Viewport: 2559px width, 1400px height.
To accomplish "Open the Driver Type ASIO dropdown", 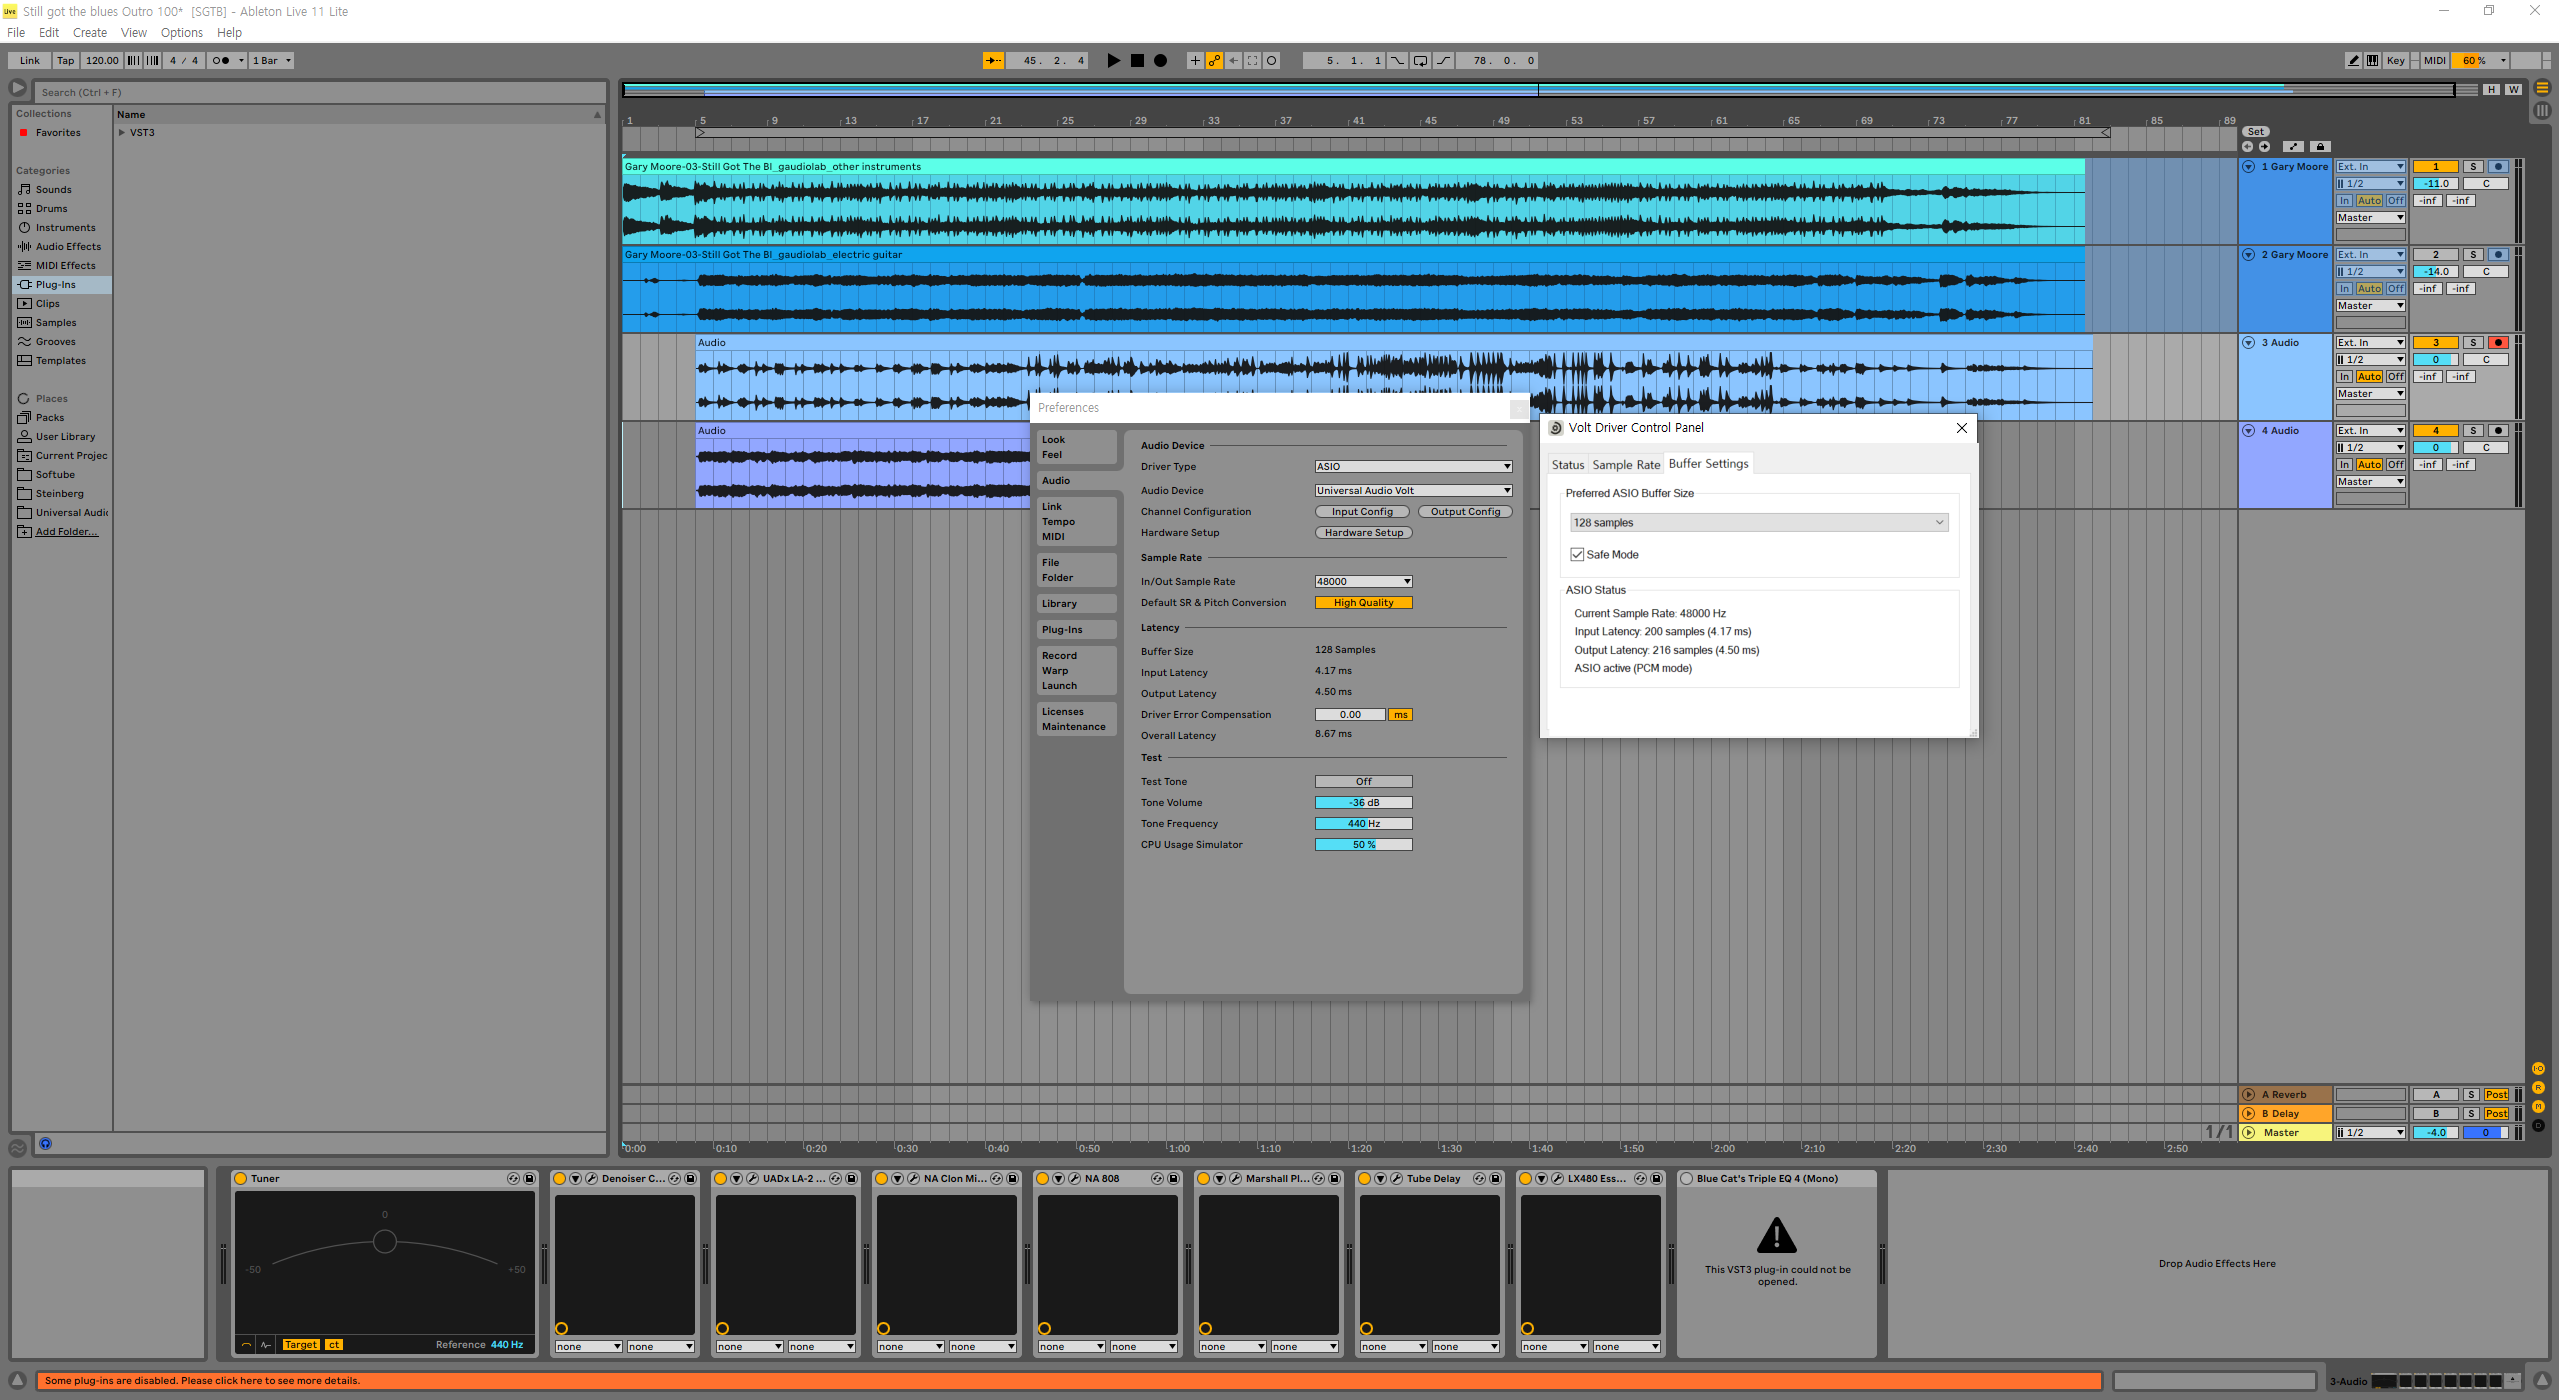I will pyautogui.click(x=1412, y=467).
